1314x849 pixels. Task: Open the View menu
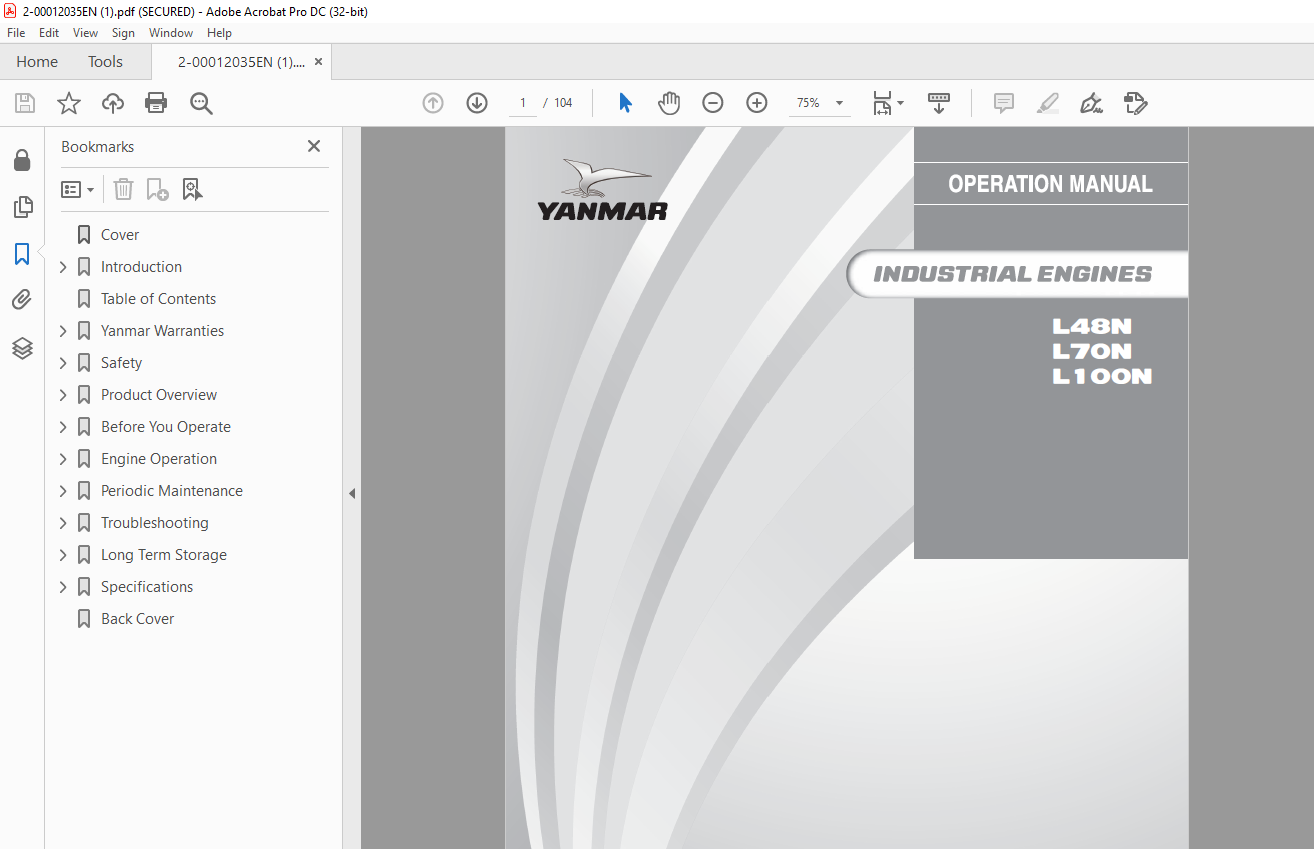pos(85,33)
